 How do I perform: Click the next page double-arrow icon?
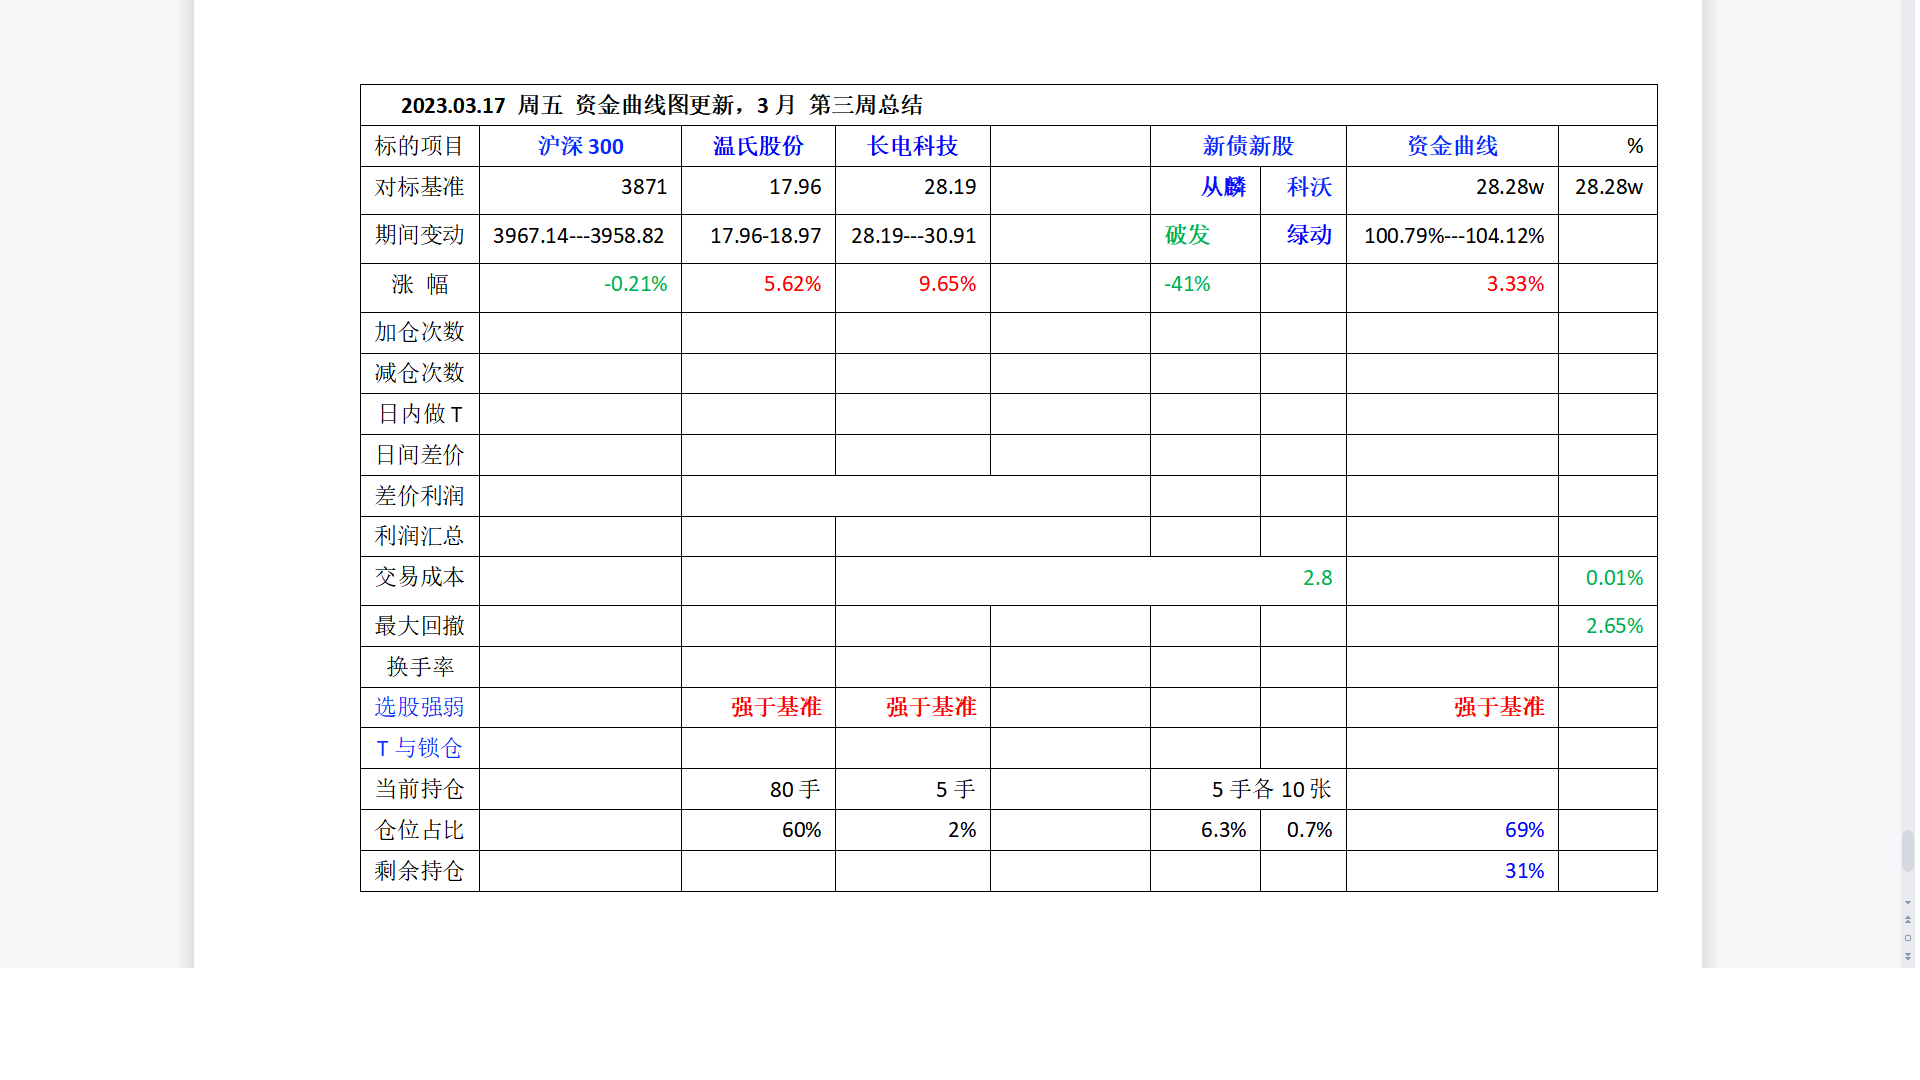[1908, 957]
